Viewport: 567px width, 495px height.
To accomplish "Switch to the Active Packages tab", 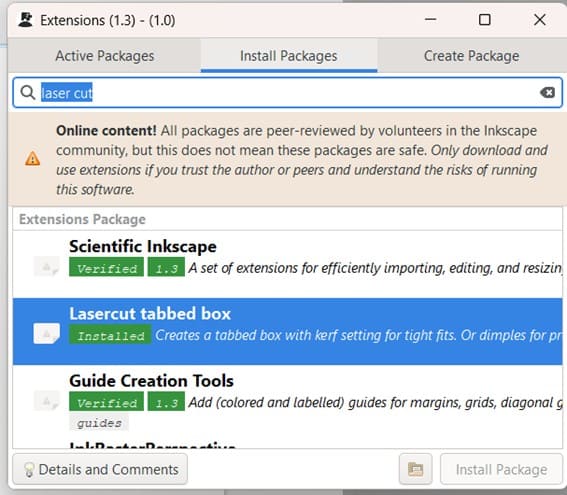I will (105, 56).
